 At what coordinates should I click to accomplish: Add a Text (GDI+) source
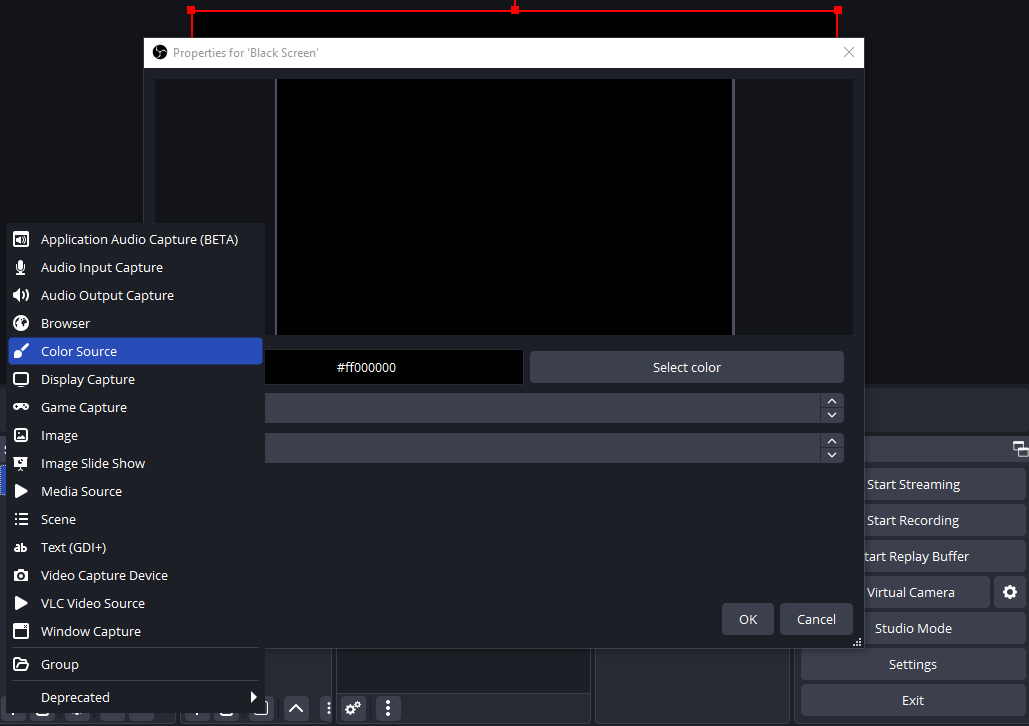(x=73, y=547)
